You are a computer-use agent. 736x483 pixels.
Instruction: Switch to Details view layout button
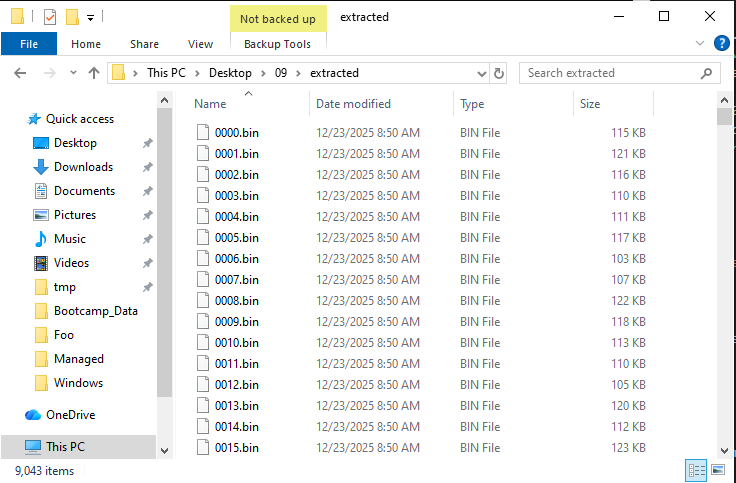[x=696, y=470]
